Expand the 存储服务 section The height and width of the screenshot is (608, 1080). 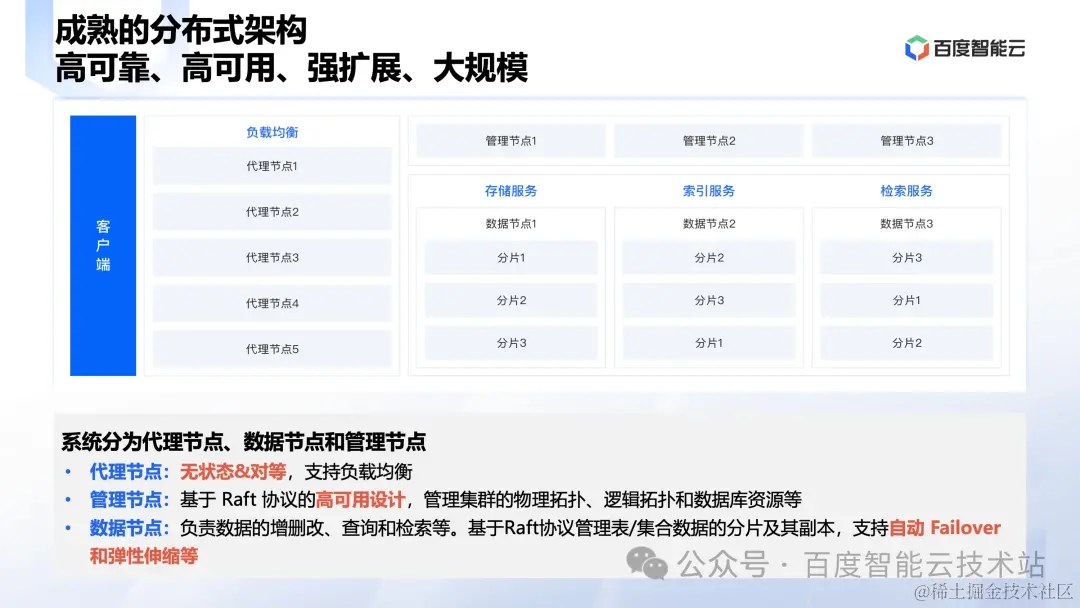tap(511, 191)
